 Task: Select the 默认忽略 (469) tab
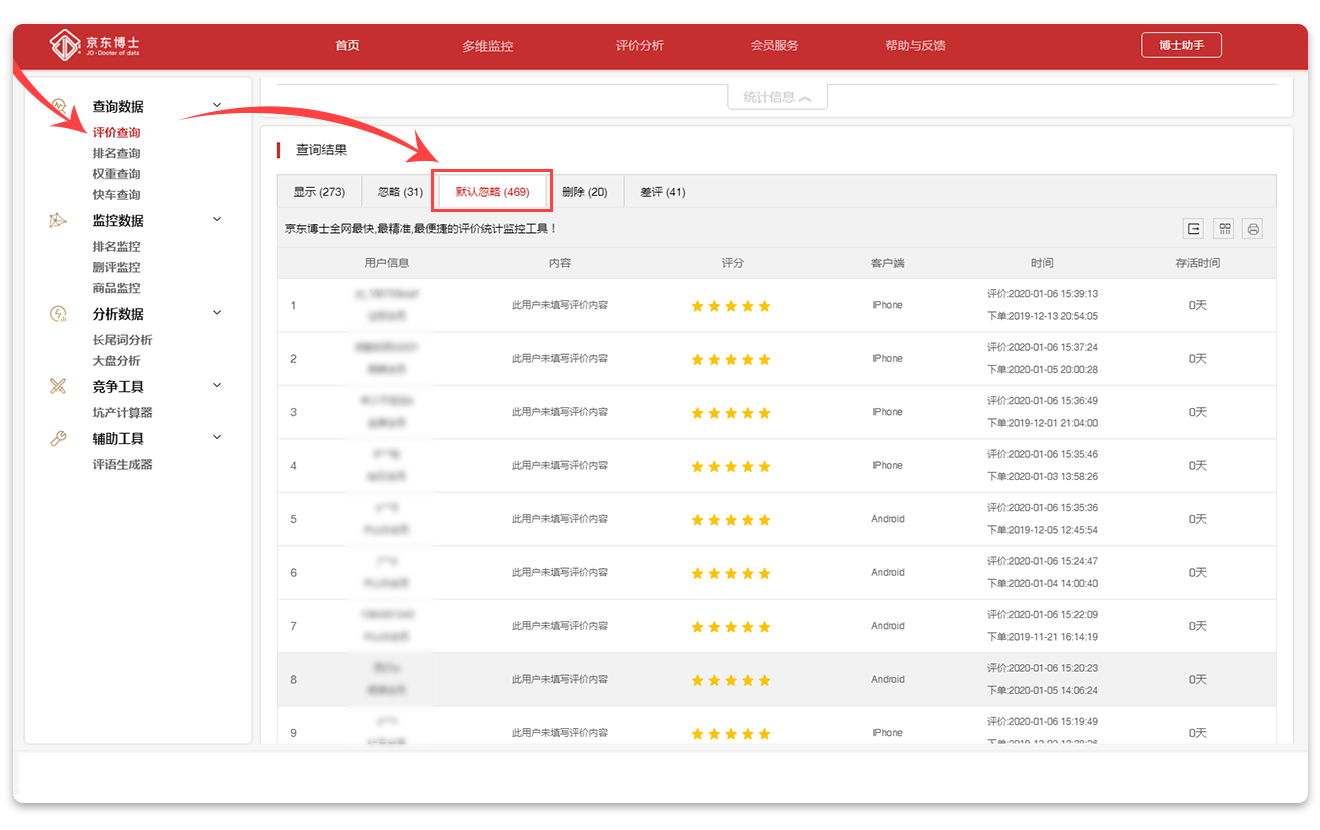(x=492, y=192)
